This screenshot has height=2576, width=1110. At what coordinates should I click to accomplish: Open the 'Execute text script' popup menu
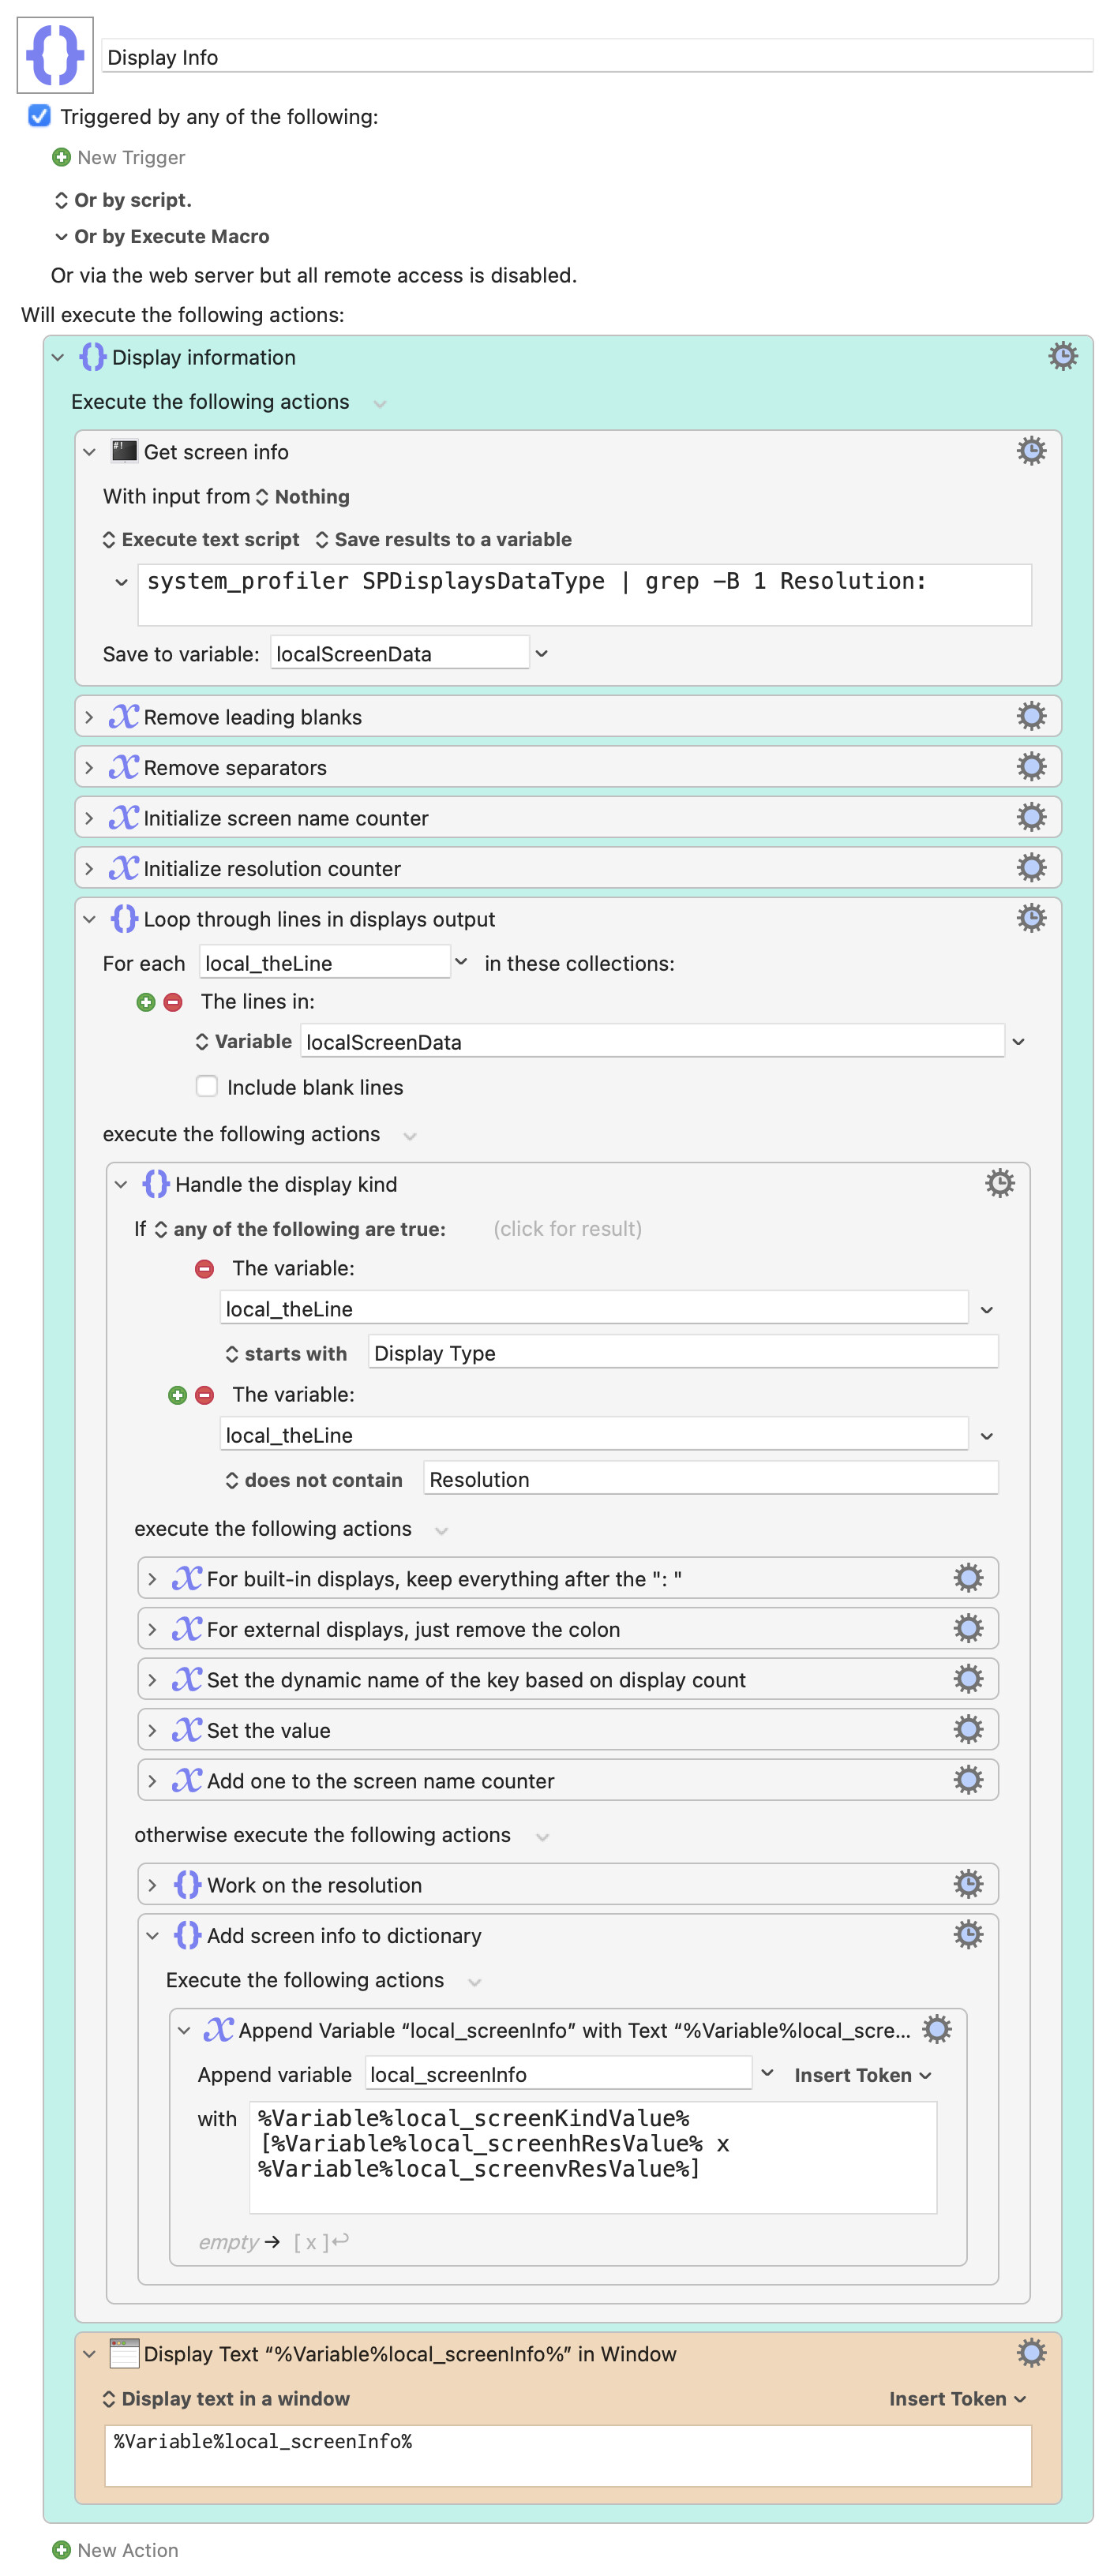pos(201,539)
